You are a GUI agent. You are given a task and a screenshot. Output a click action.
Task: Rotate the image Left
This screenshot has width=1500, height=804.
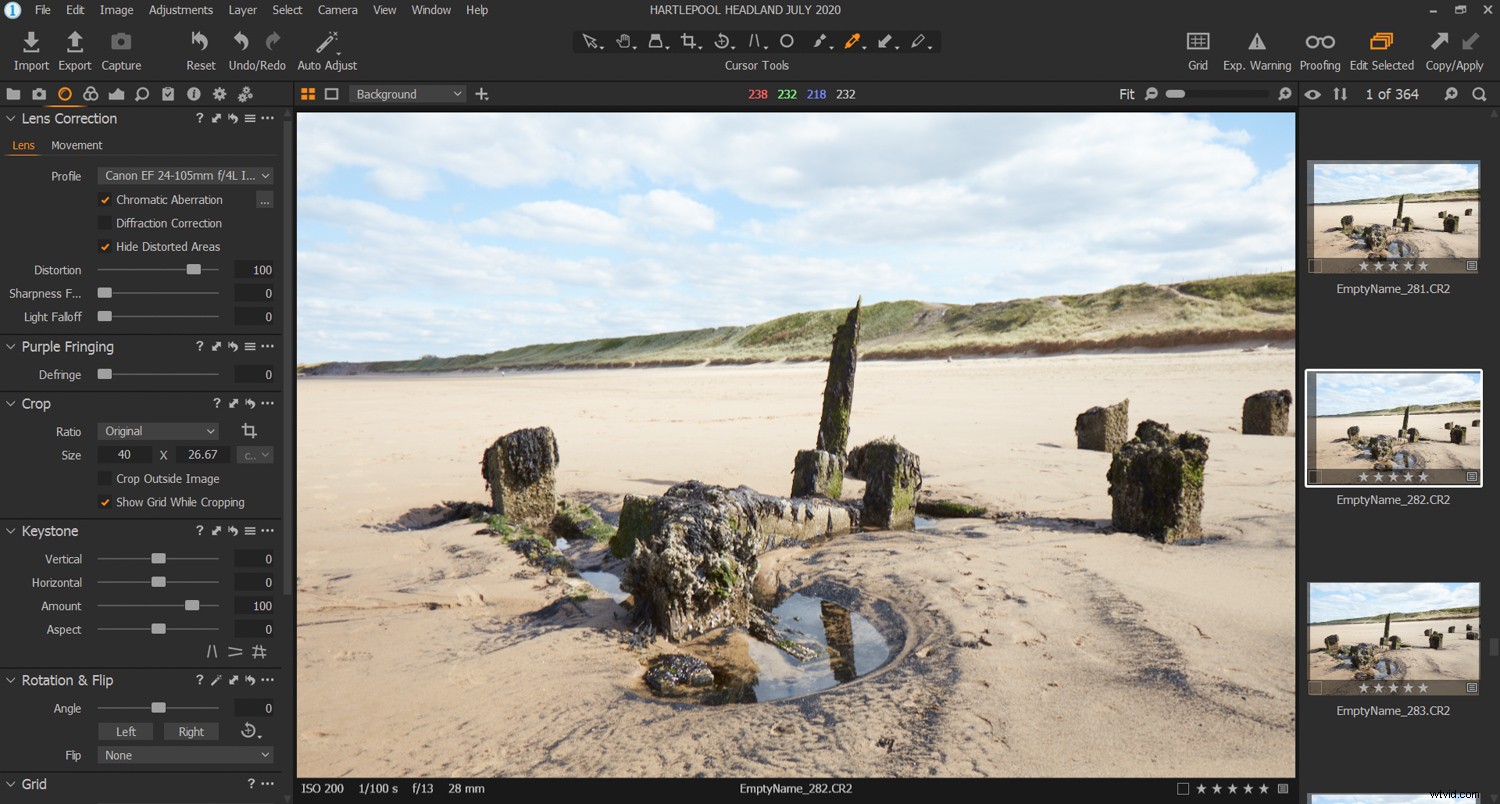tap(125, 731)
